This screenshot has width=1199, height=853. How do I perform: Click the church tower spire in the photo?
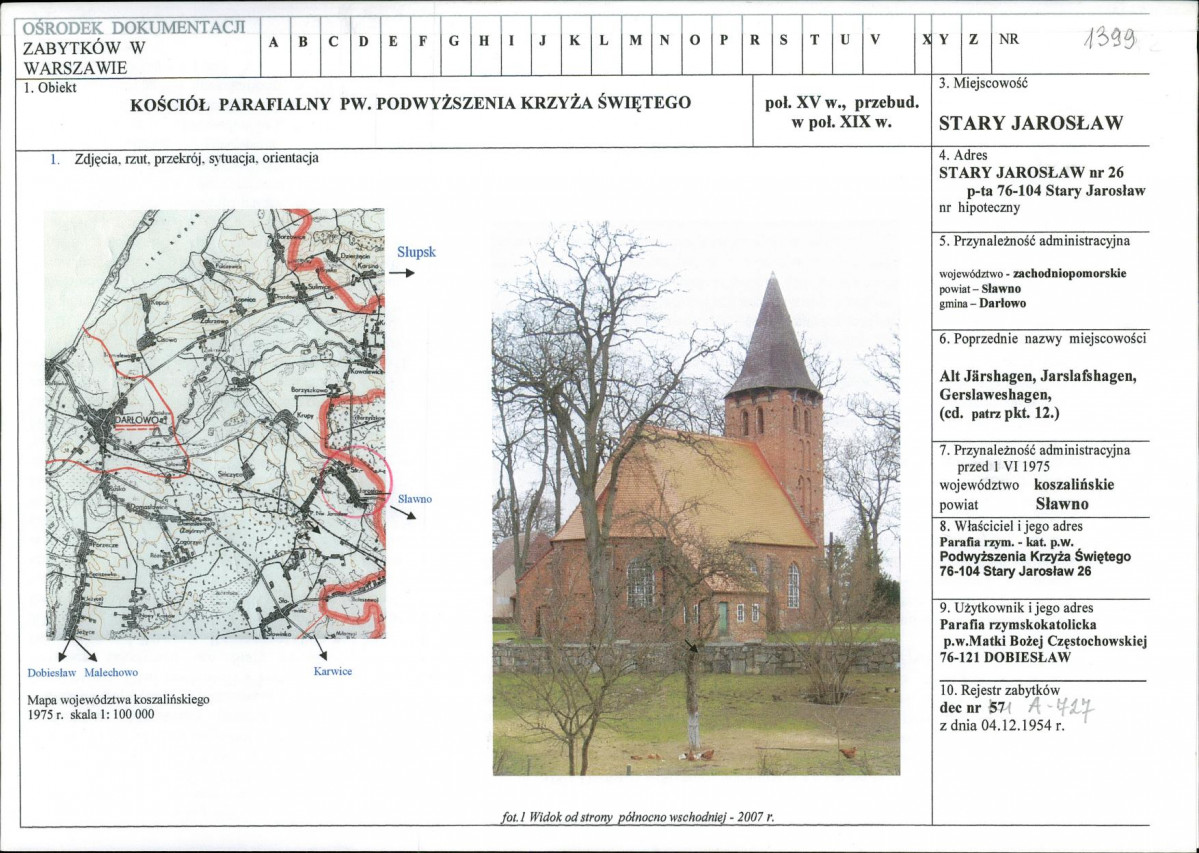point(773,336)
